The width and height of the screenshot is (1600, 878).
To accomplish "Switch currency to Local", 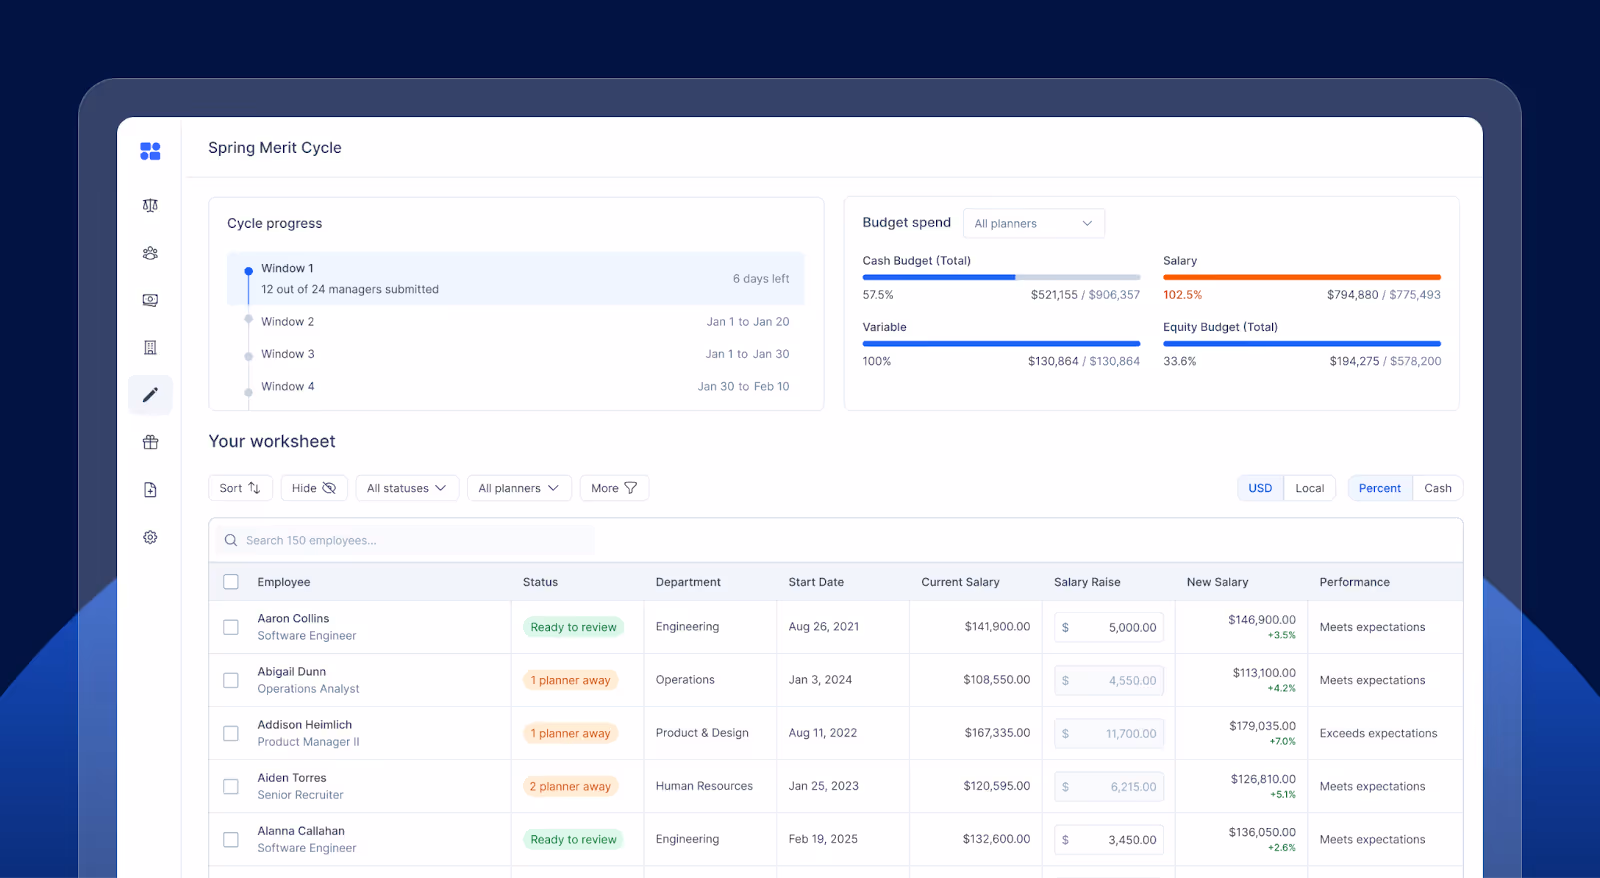I will point(1309,488).
